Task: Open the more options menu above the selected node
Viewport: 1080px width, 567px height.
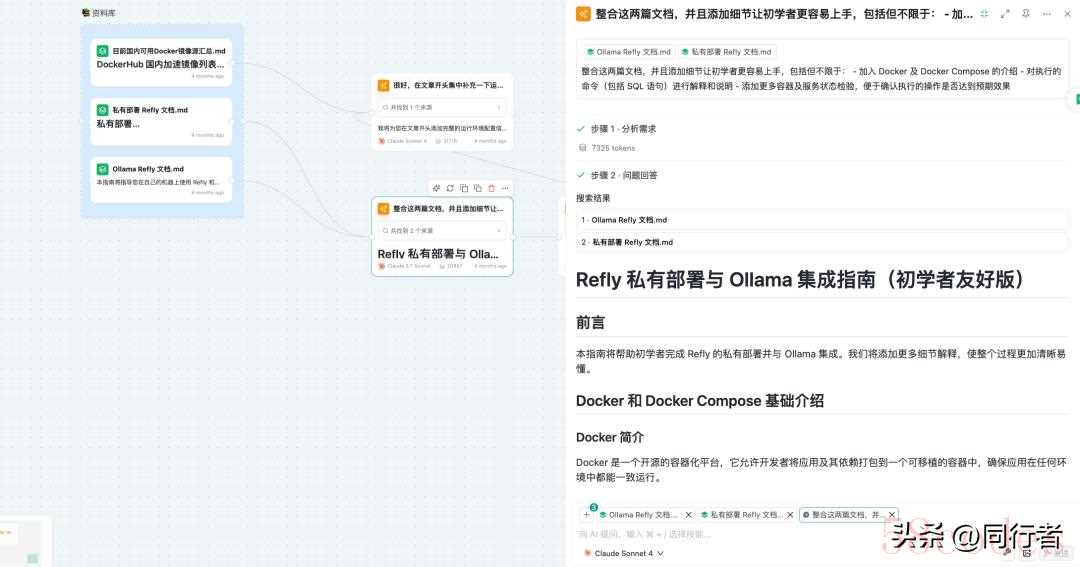Action: pyautogui.click(x=505, y=188)
